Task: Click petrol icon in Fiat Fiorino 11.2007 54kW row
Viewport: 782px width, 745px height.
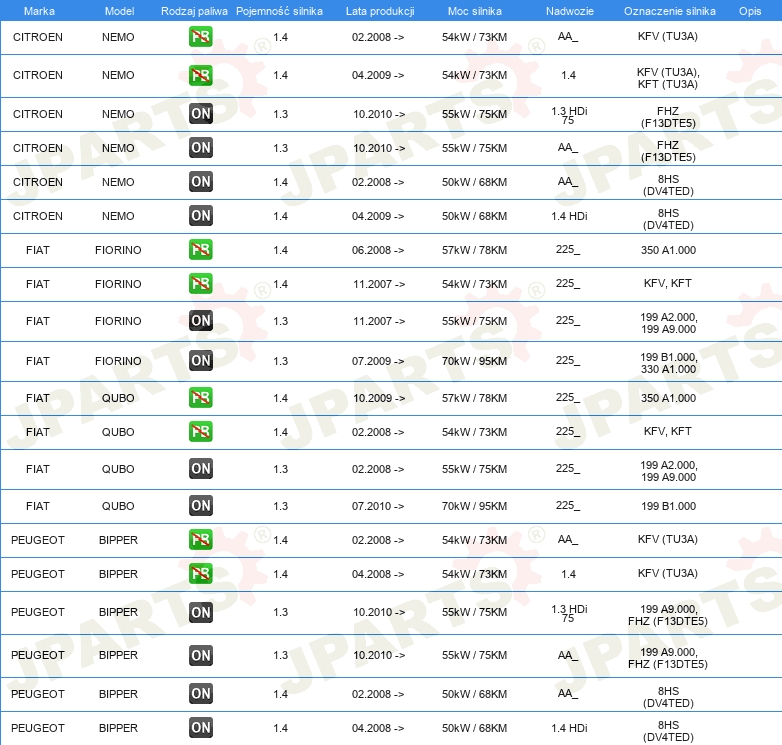Action: tap(200, 284)
